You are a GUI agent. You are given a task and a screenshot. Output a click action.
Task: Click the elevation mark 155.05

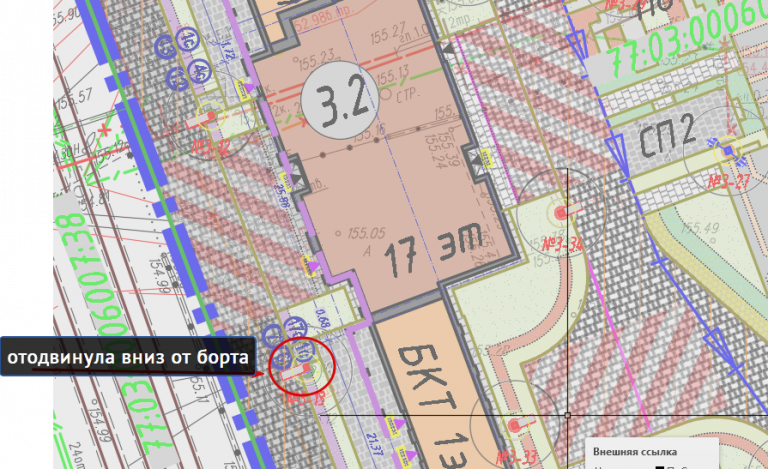(366, 234)
